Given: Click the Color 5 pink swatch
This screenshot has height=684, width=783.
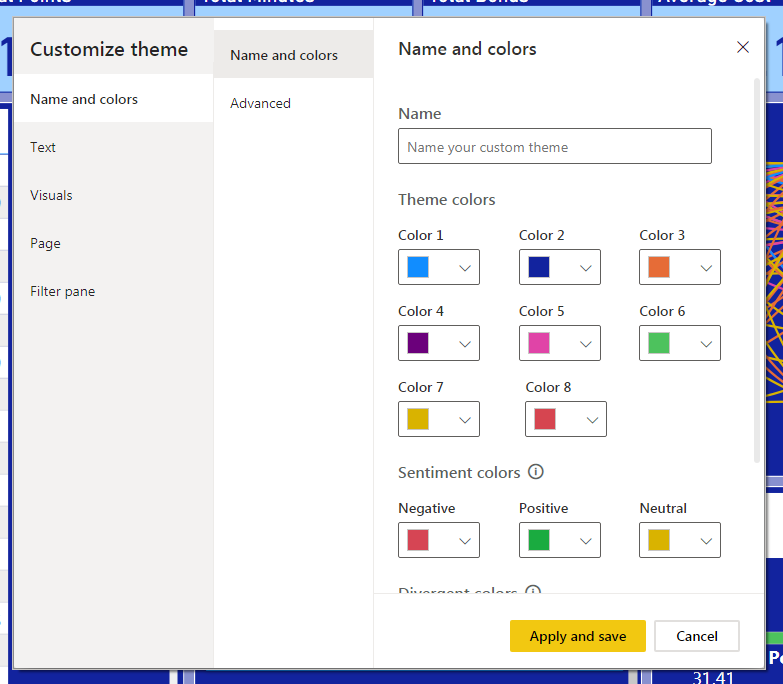Looking at the screenshot, I should pyautogui.click(x=539, y=343).
